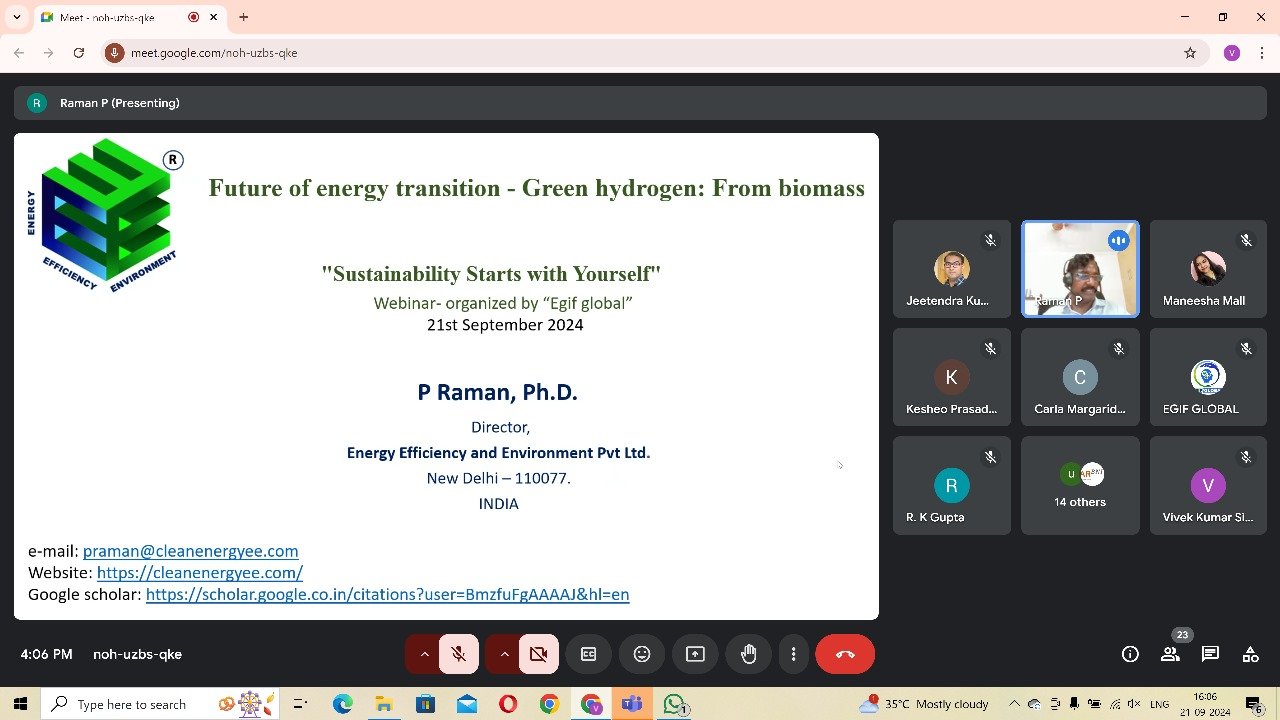Toggle closed captions on
This screenshot has height=720, width=1280.
(589, 654)
